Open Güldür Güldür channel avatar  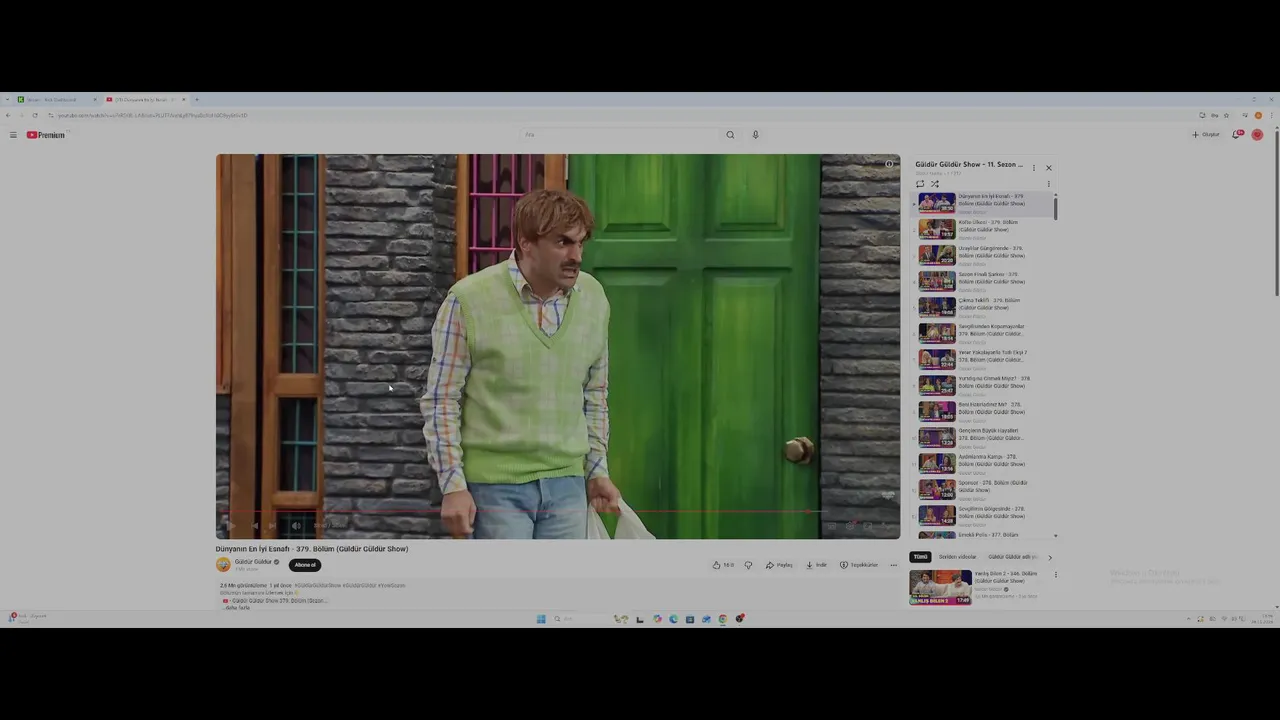tap(223, 565)
